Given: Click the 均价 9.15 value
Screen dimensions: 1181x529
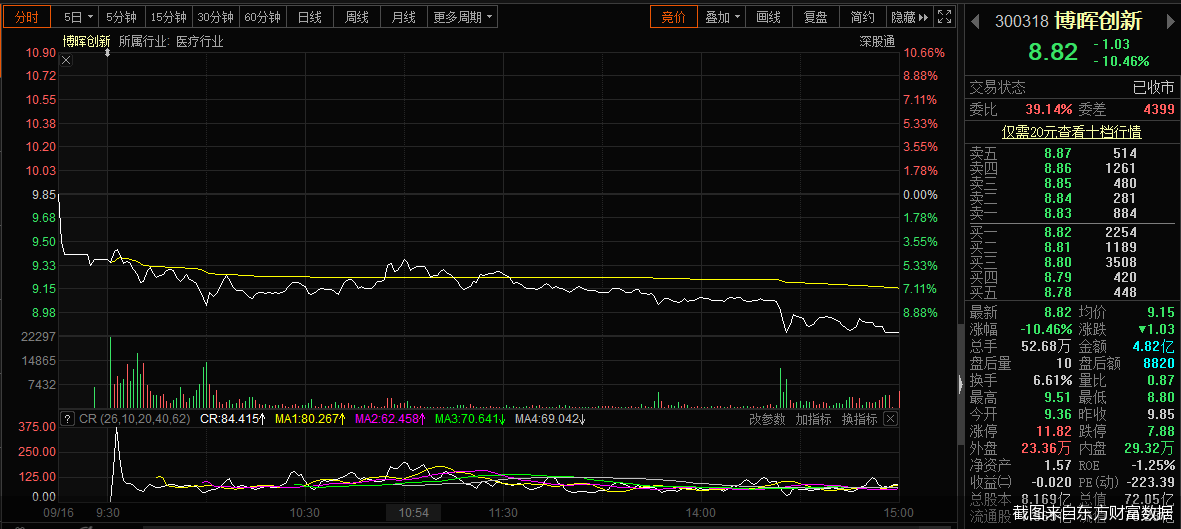Looking at the screenshot, I should pyautogui.click(x=1161, y=311).
